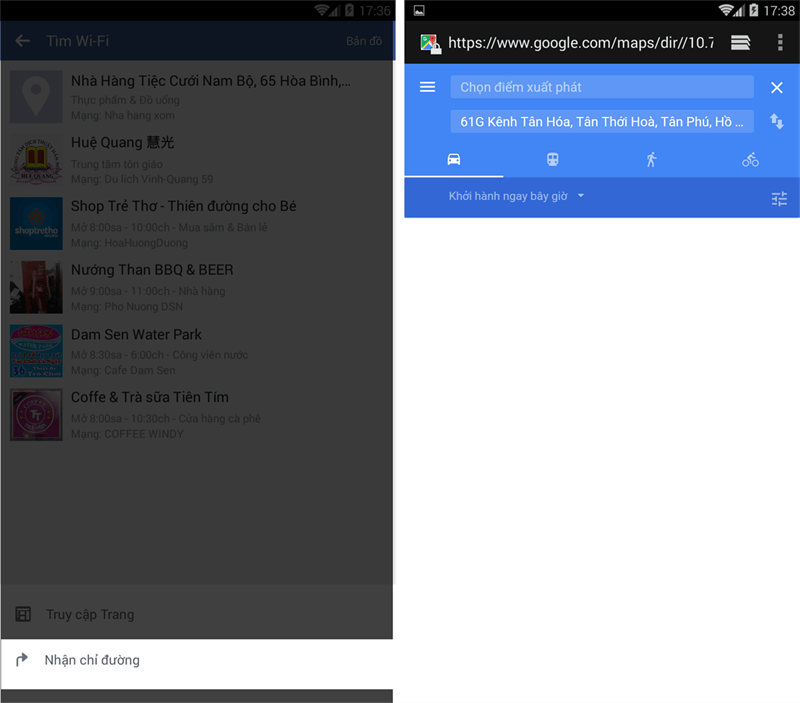
Task: Click Mạng: Nha hang xom network text
Action: click(x=122, y=115)
